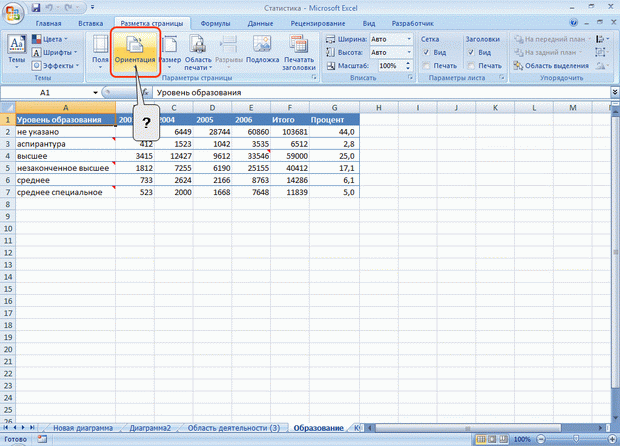Select cell with value 103681
The height and width of the screenshot is (446, 620).
[x=290, y=132]
